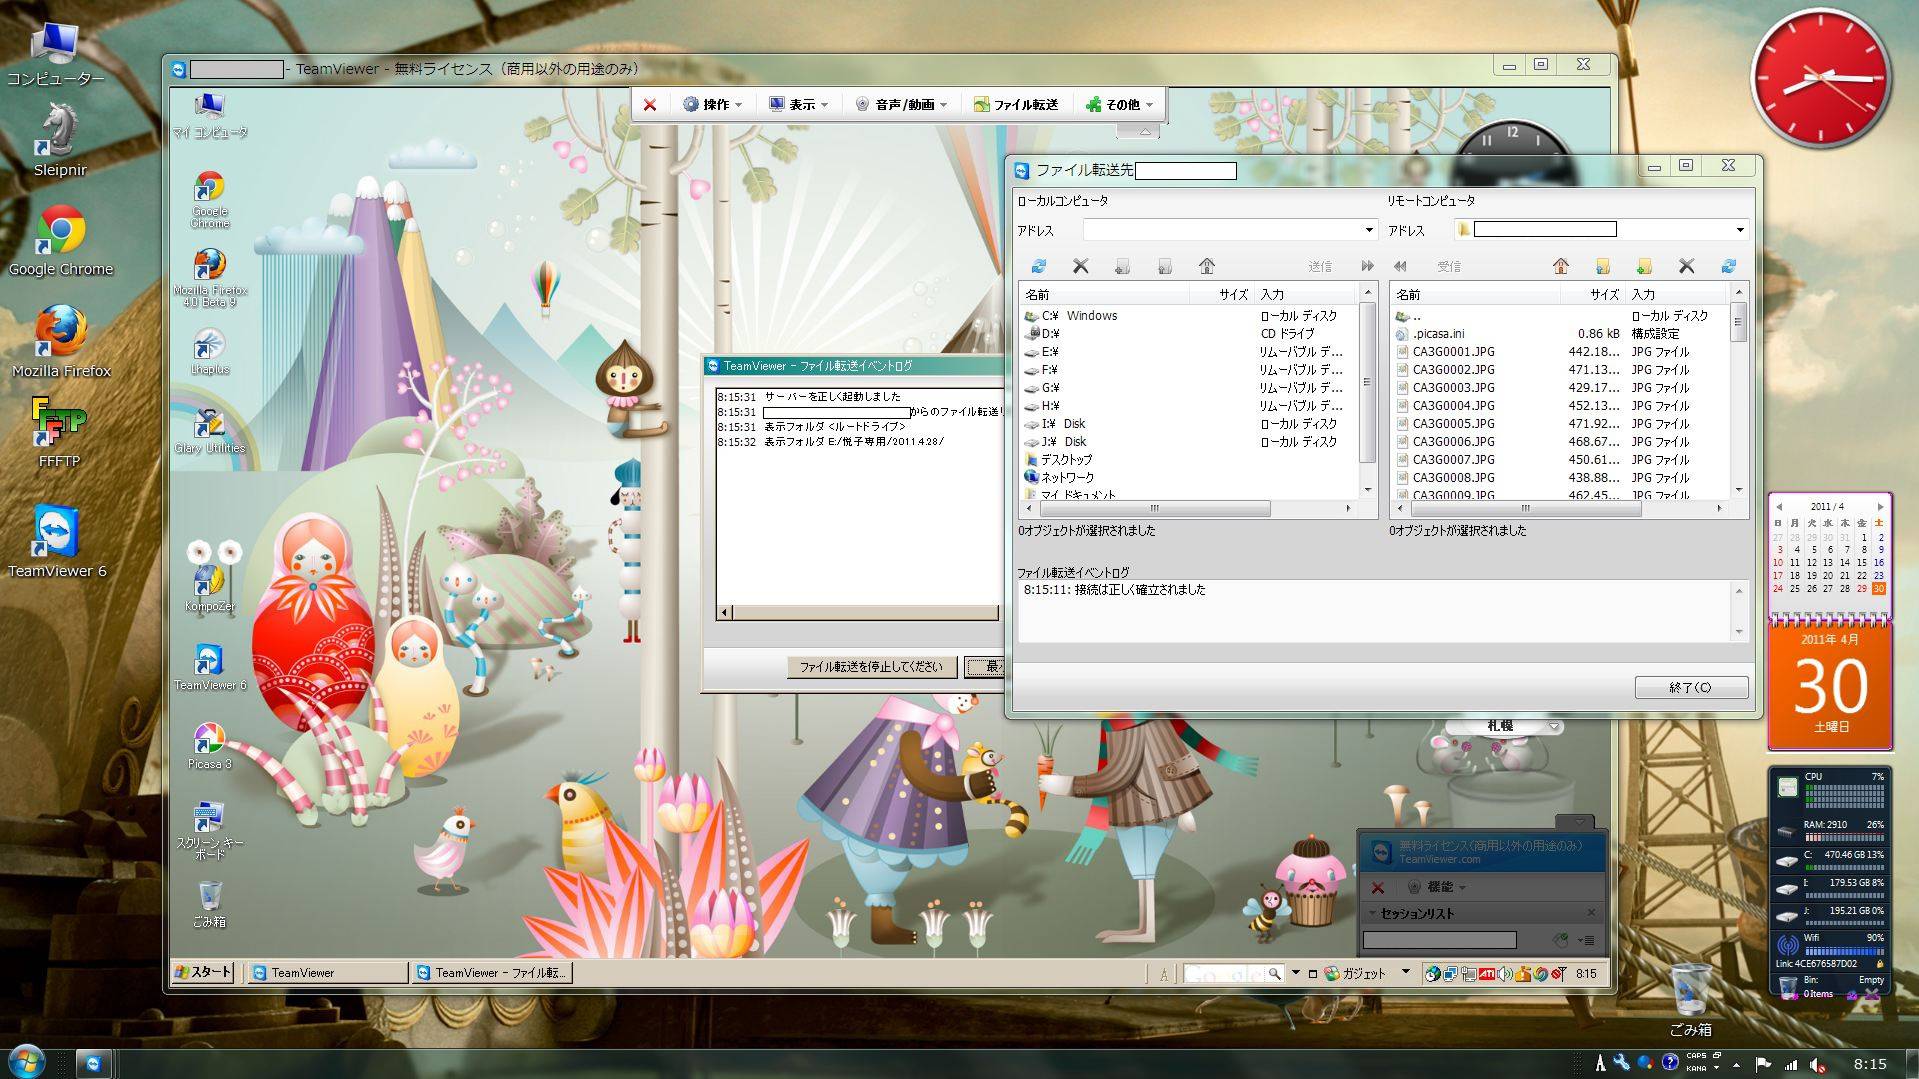Open local コンピューター desktop icon

[x=55, y=52]
